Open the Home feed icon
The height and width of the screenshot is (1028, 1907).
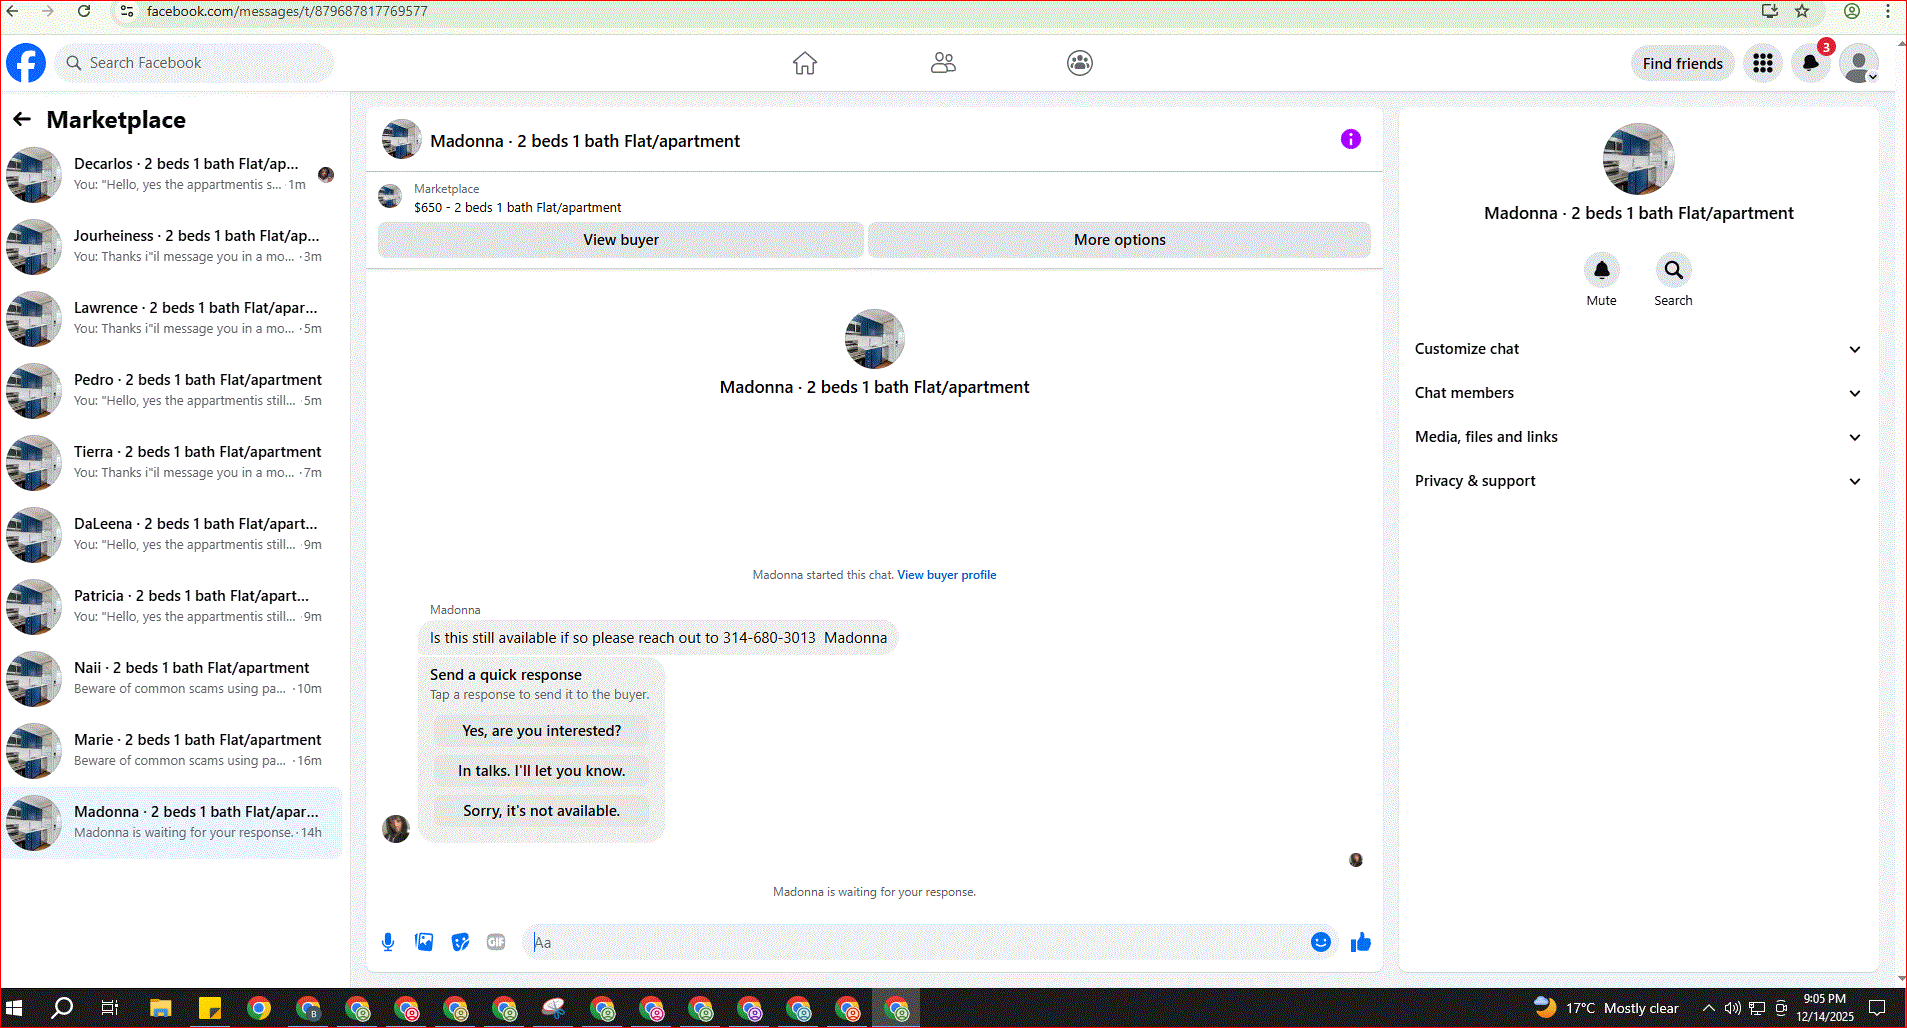pos(805,63)
